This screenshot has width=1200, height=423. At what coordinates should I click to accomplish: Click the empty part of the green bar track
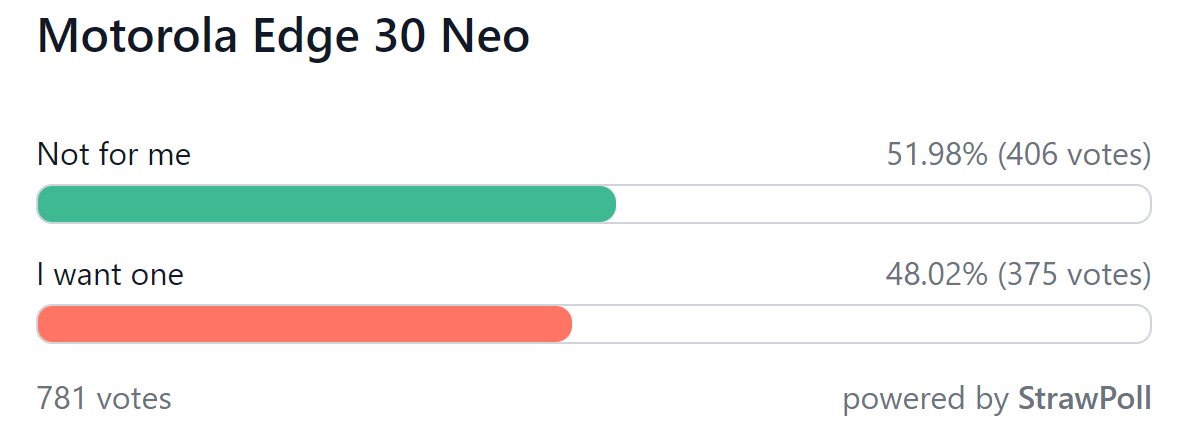(x=884, y=204)
